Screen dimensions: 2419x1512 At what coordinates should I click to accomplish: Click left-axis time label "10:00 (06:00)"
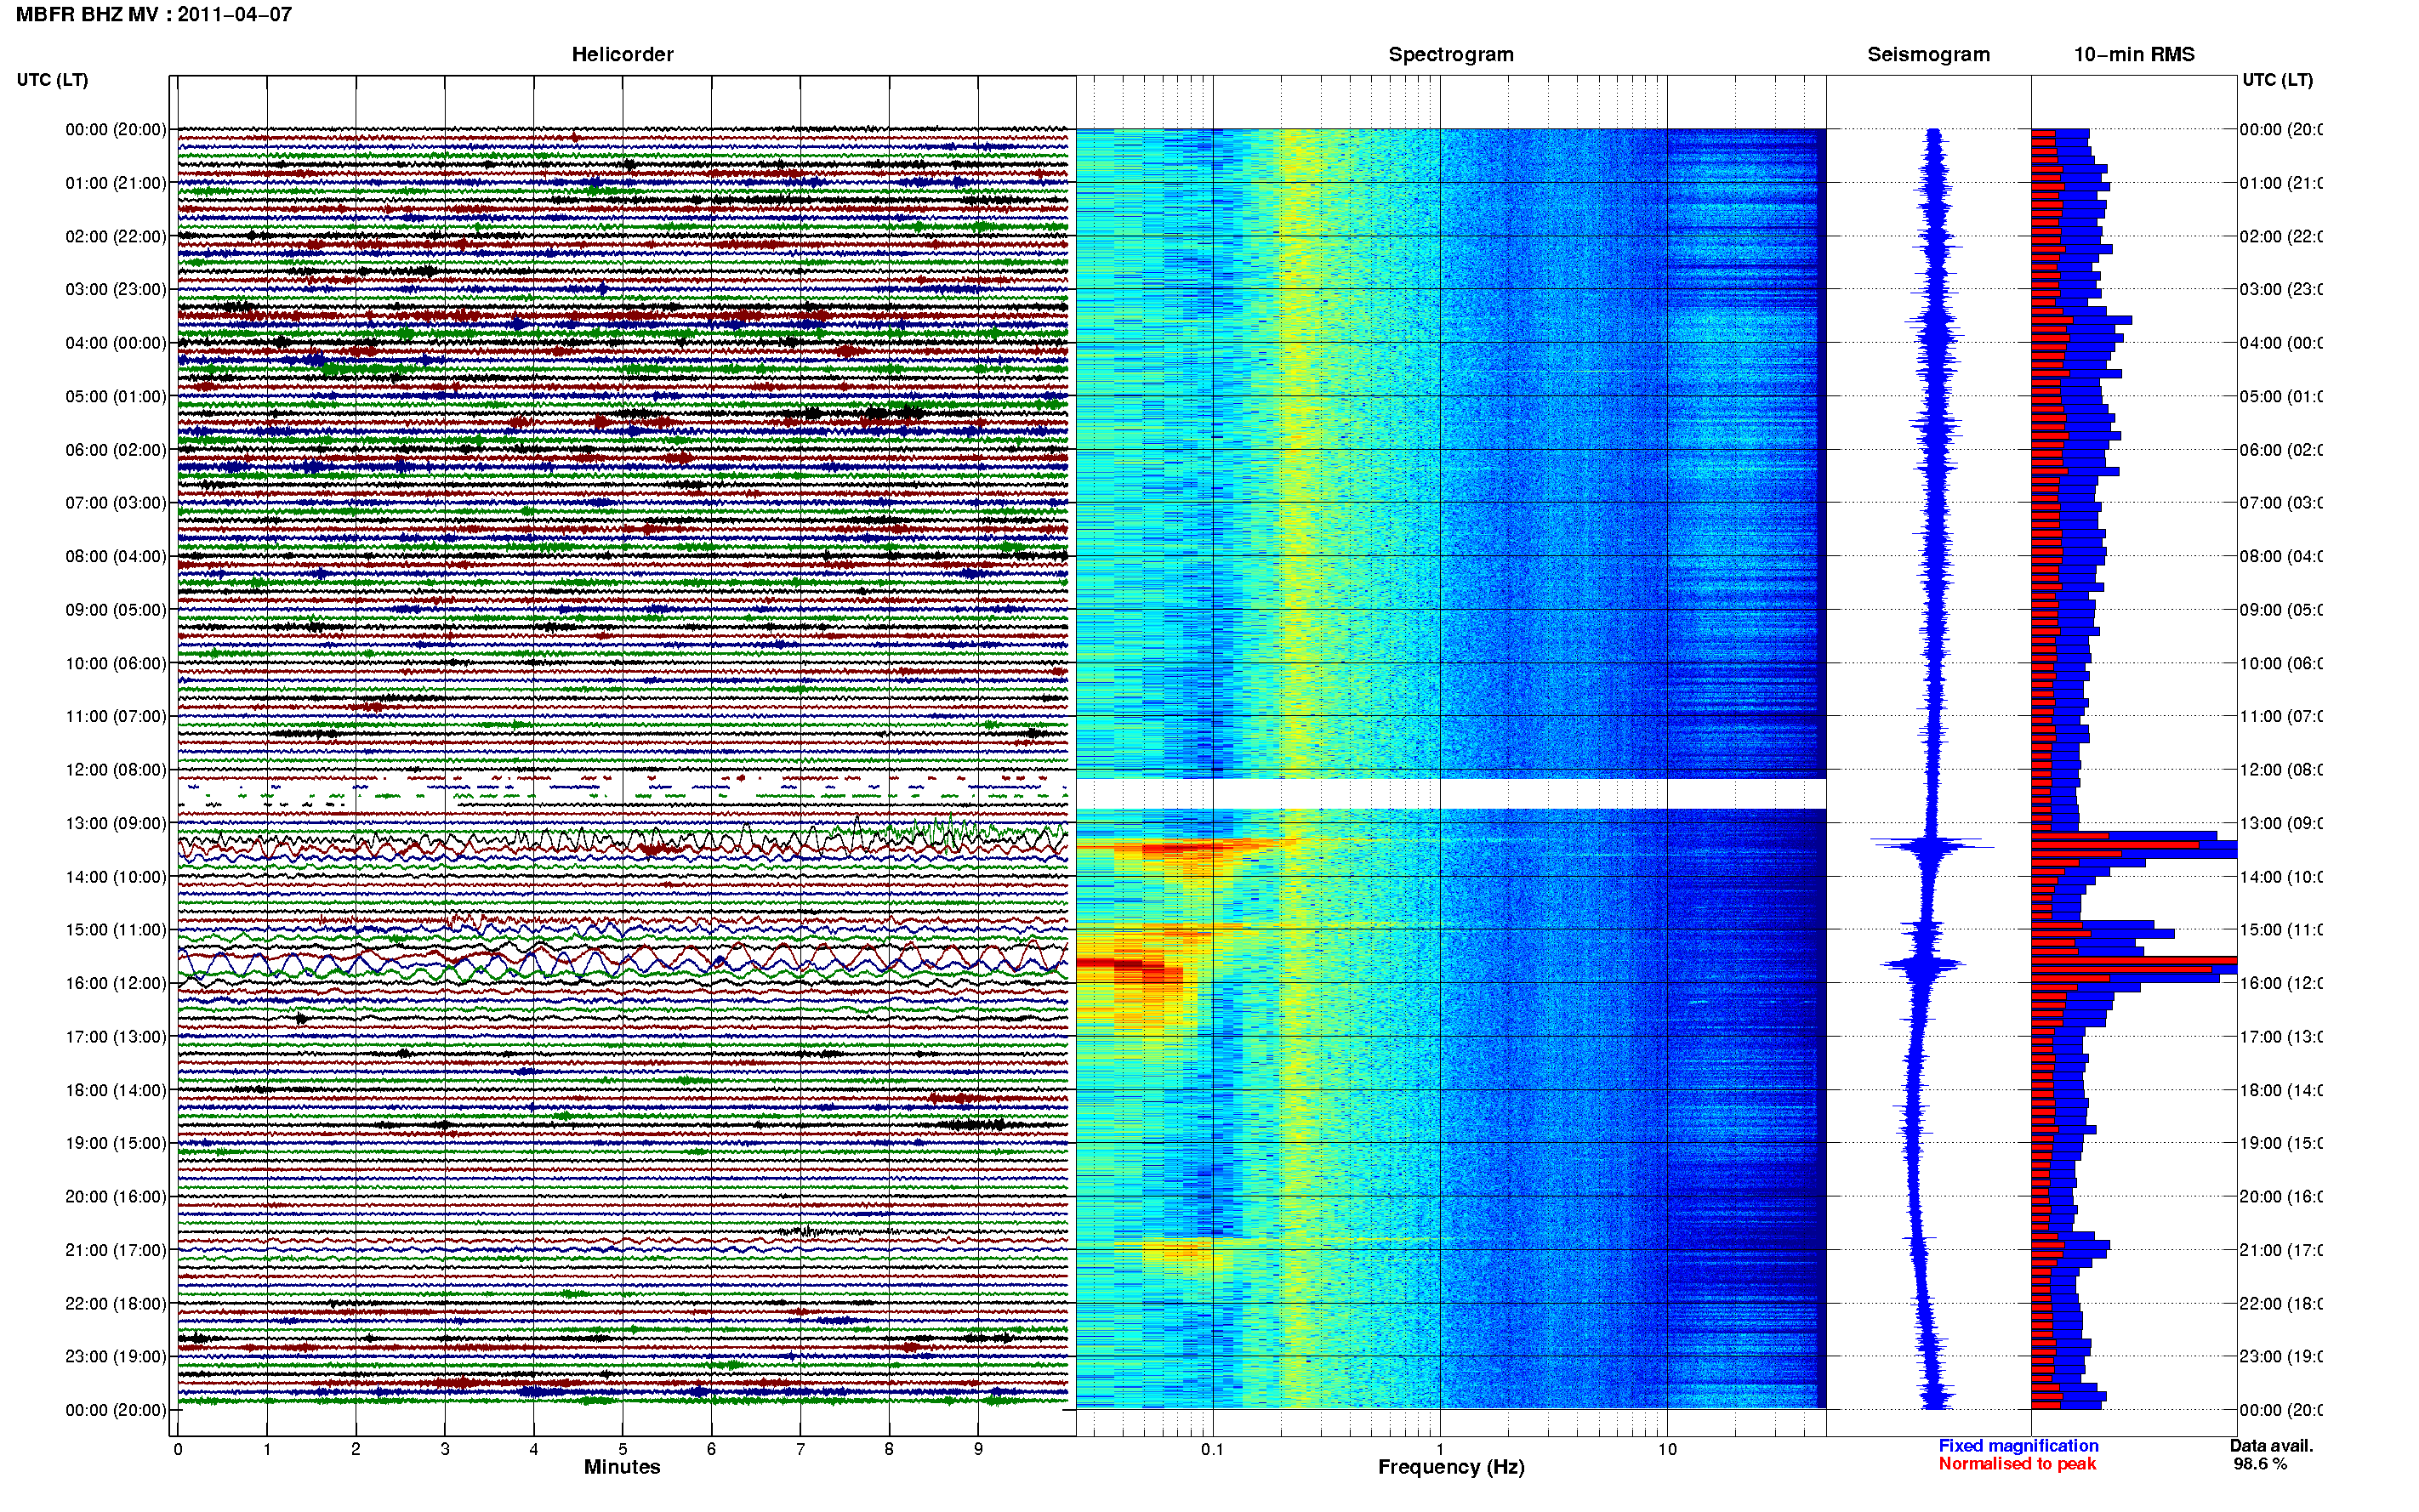point(116,664)
